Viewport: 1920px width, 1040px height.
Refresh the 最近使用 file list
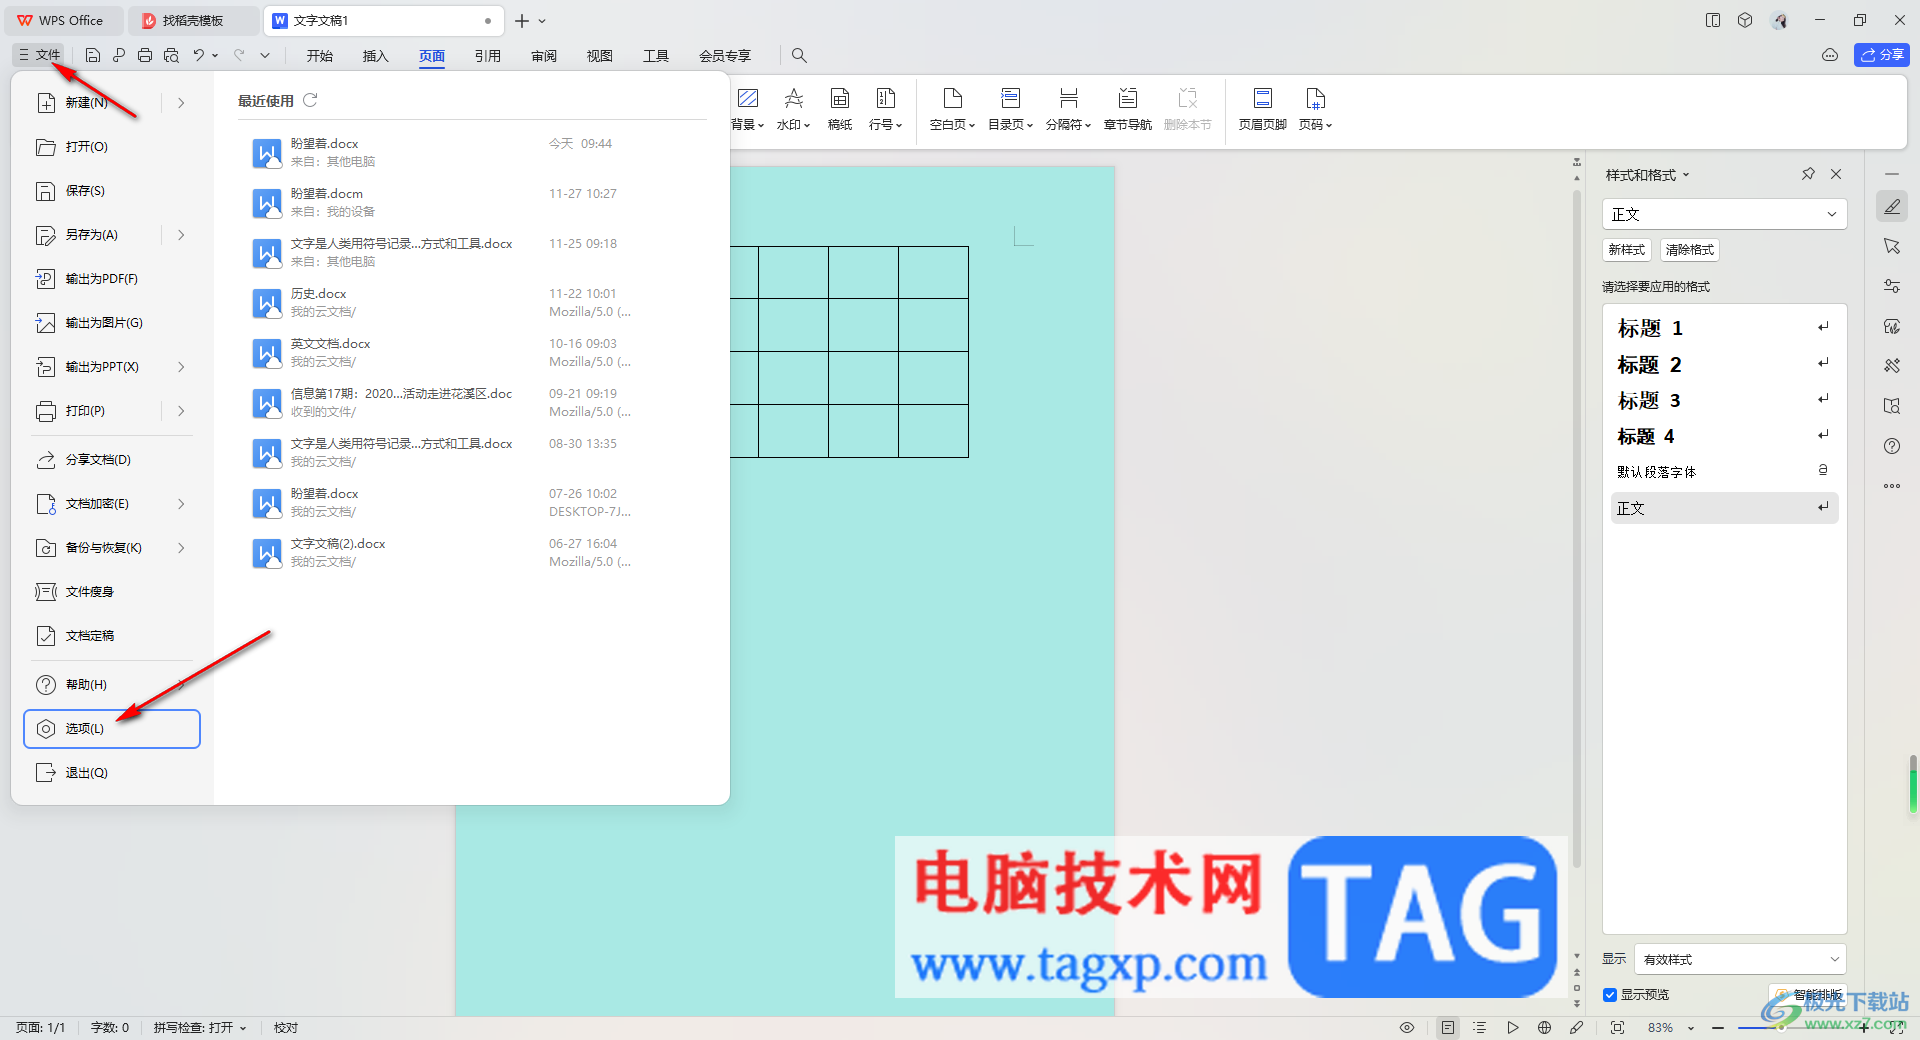[310, 100]
